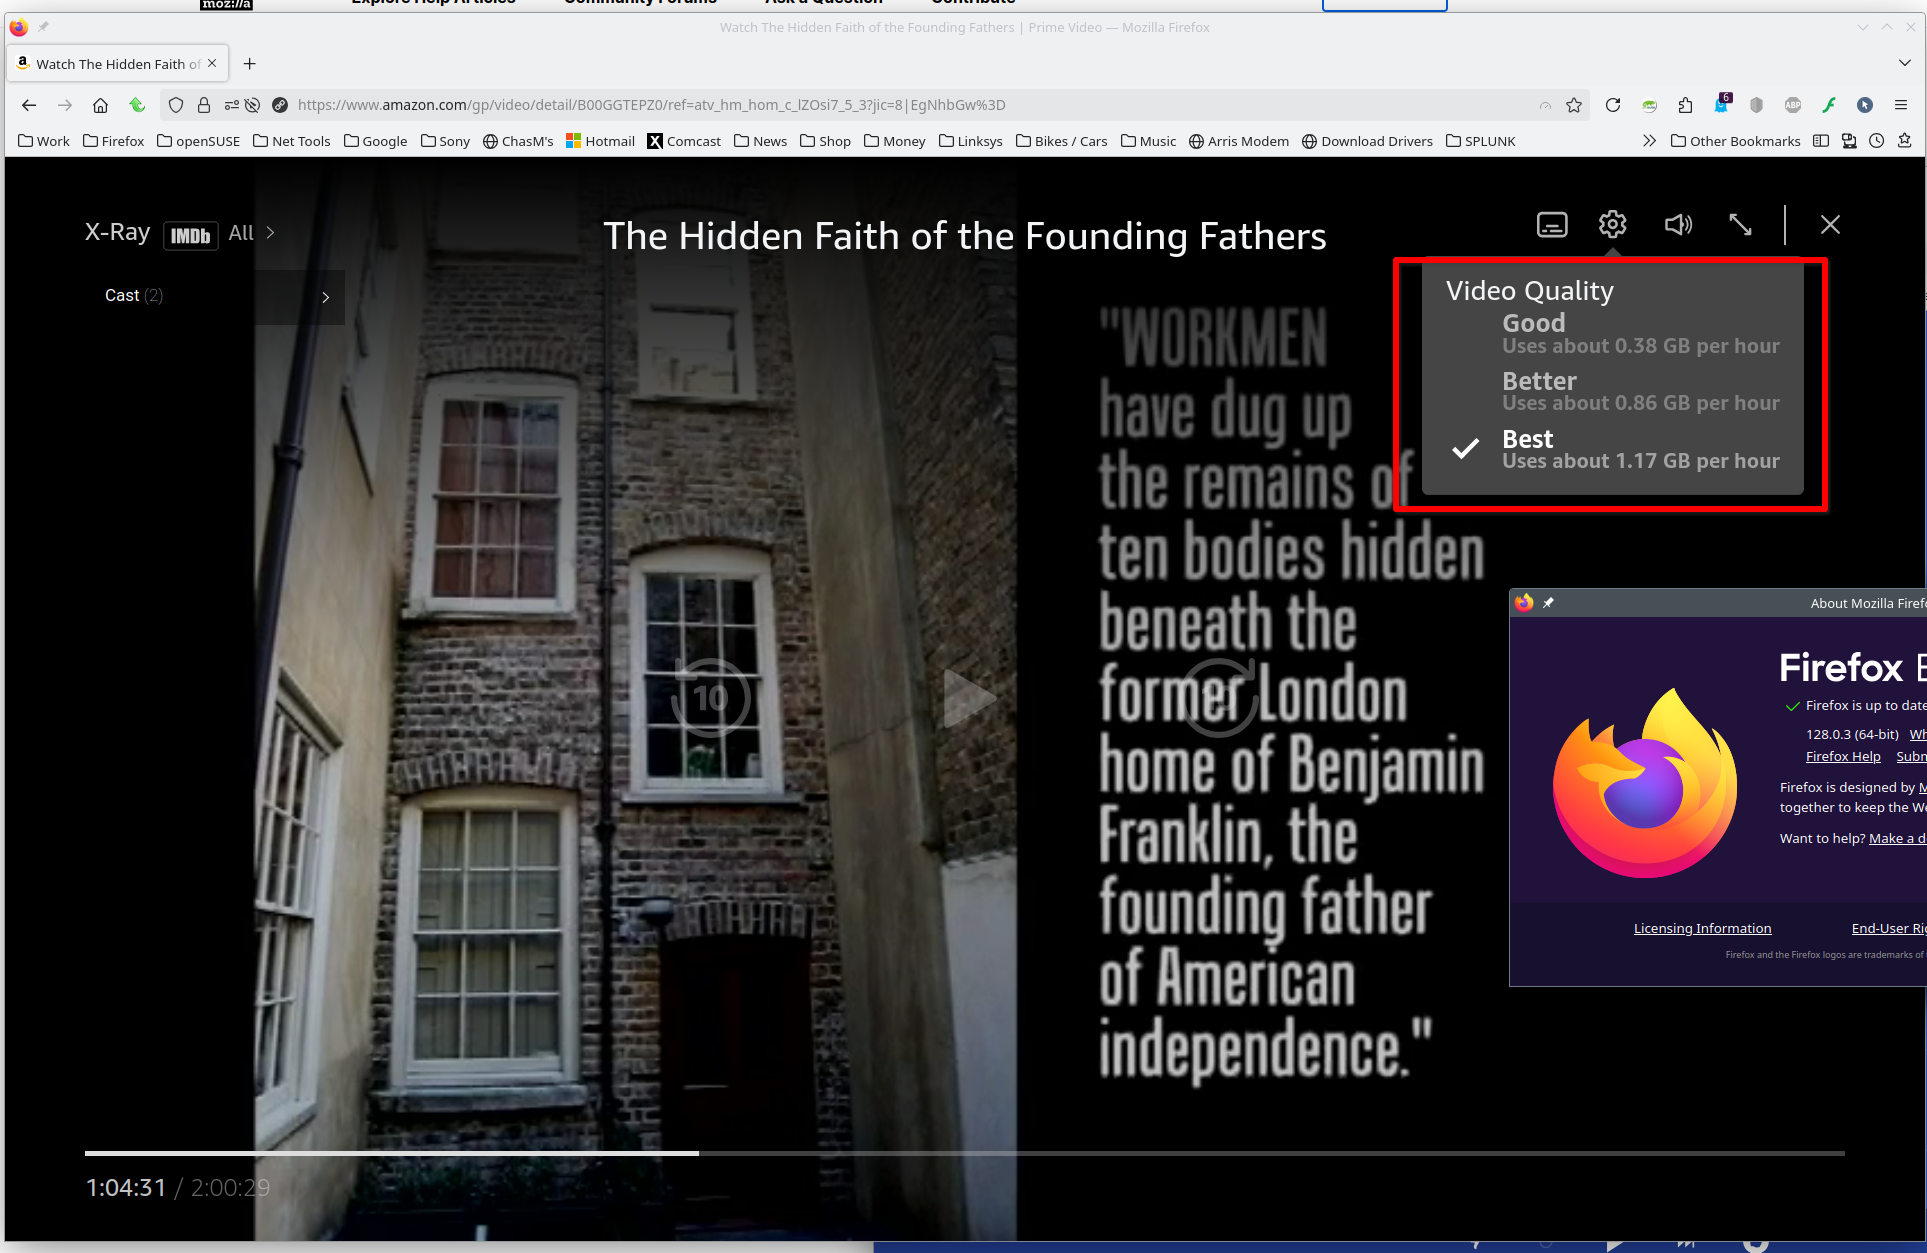Open Firefox hamburger application menu
The height and width of the screenshot is (1253, 1927).
(x=1901, y=105)
